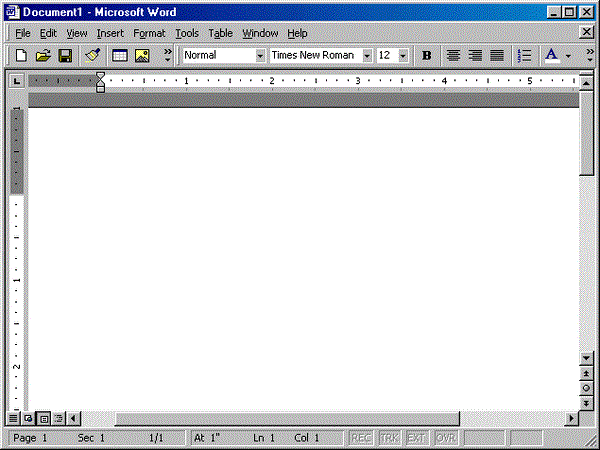Click the 1/1 page count in status bar
The image size is (600, 450).
coord(156,438)
